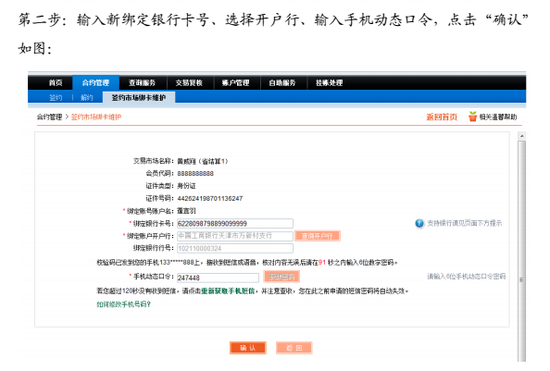Click the green 重新获取手机短信 link
Viewport: 550px width, 371px height.
point(228,291)
